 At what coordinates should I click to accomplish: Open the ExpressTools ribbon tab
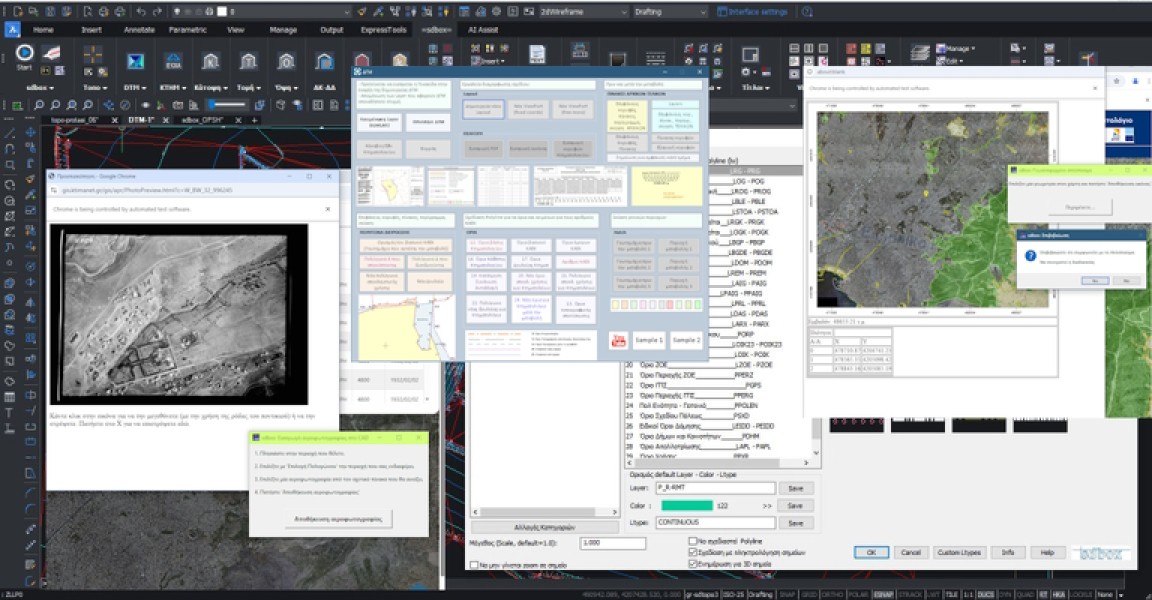385,30
